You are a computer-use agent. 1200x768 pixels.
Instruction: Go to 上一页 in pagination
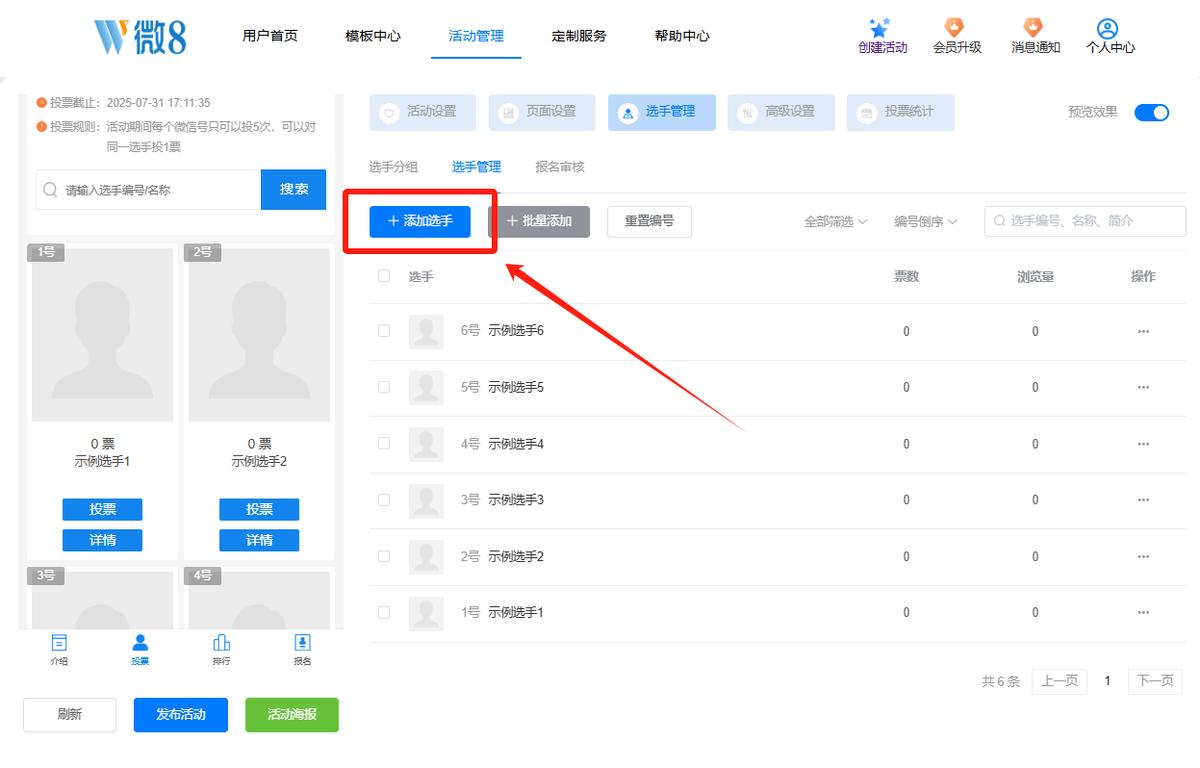[x=1059, y=681]
